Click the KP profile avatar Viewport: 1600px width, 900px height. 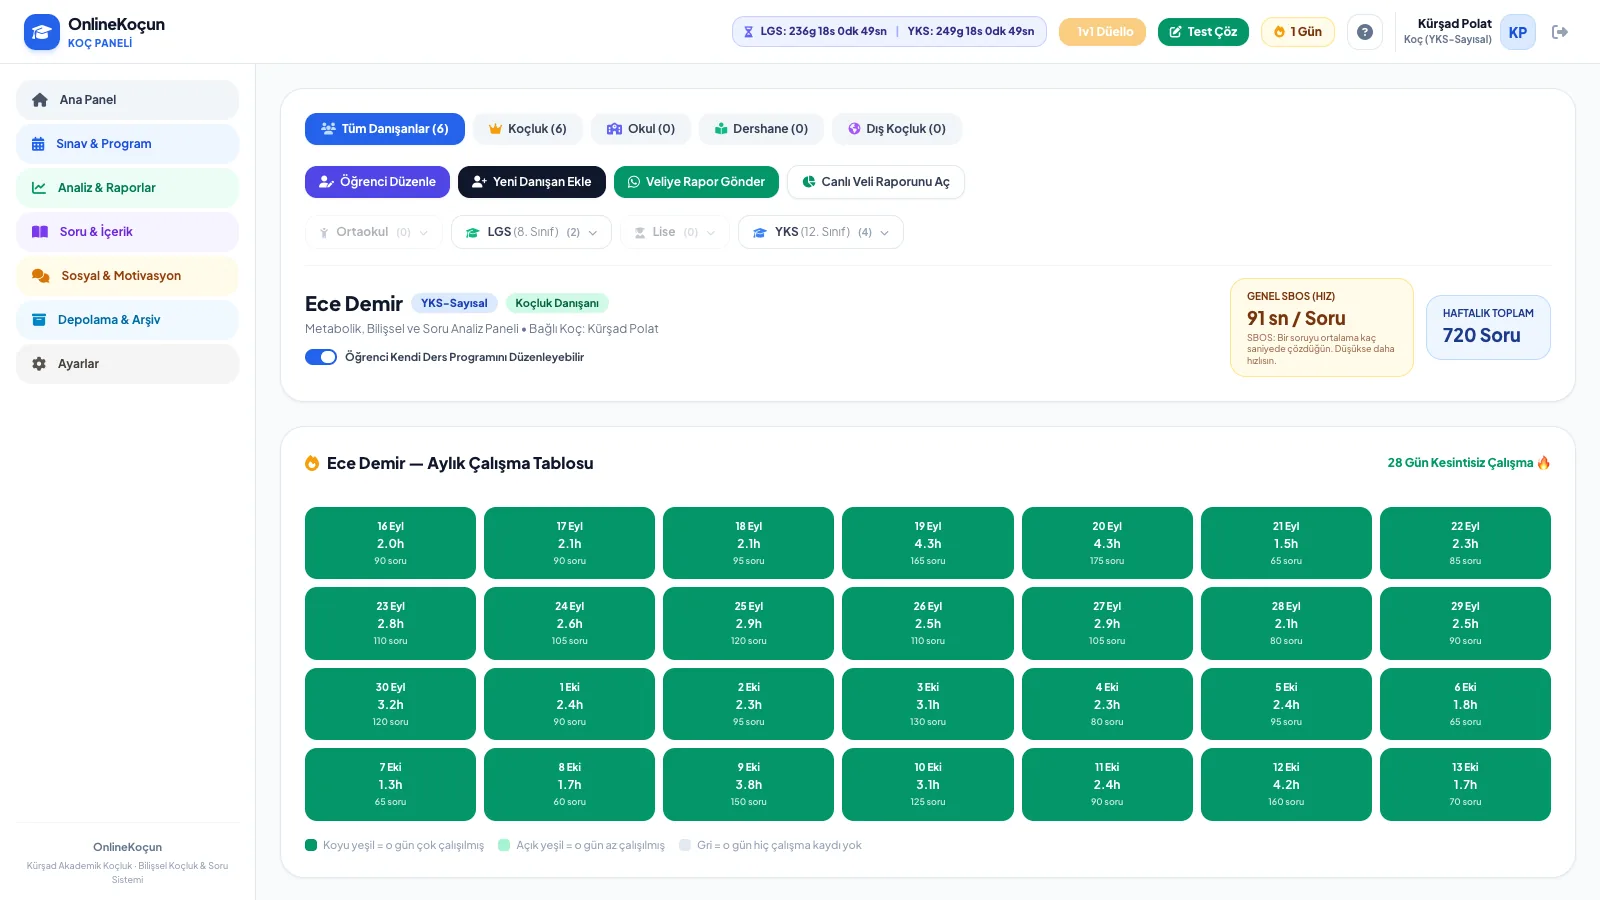click(1517, 32)
